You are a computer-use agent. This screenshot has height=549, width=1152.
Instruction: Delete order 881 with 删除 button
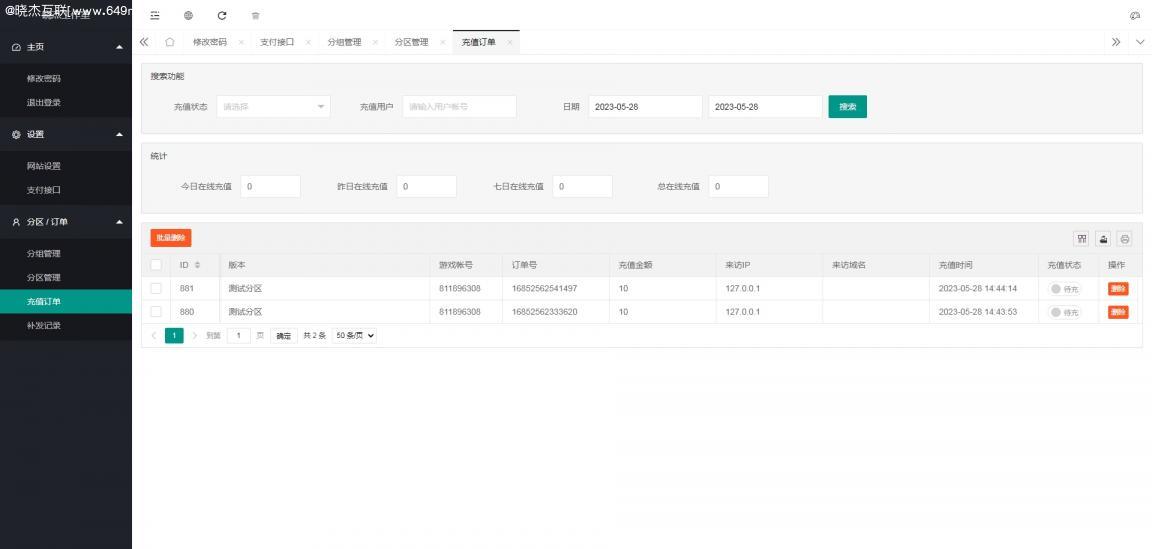pos(1118,289)
